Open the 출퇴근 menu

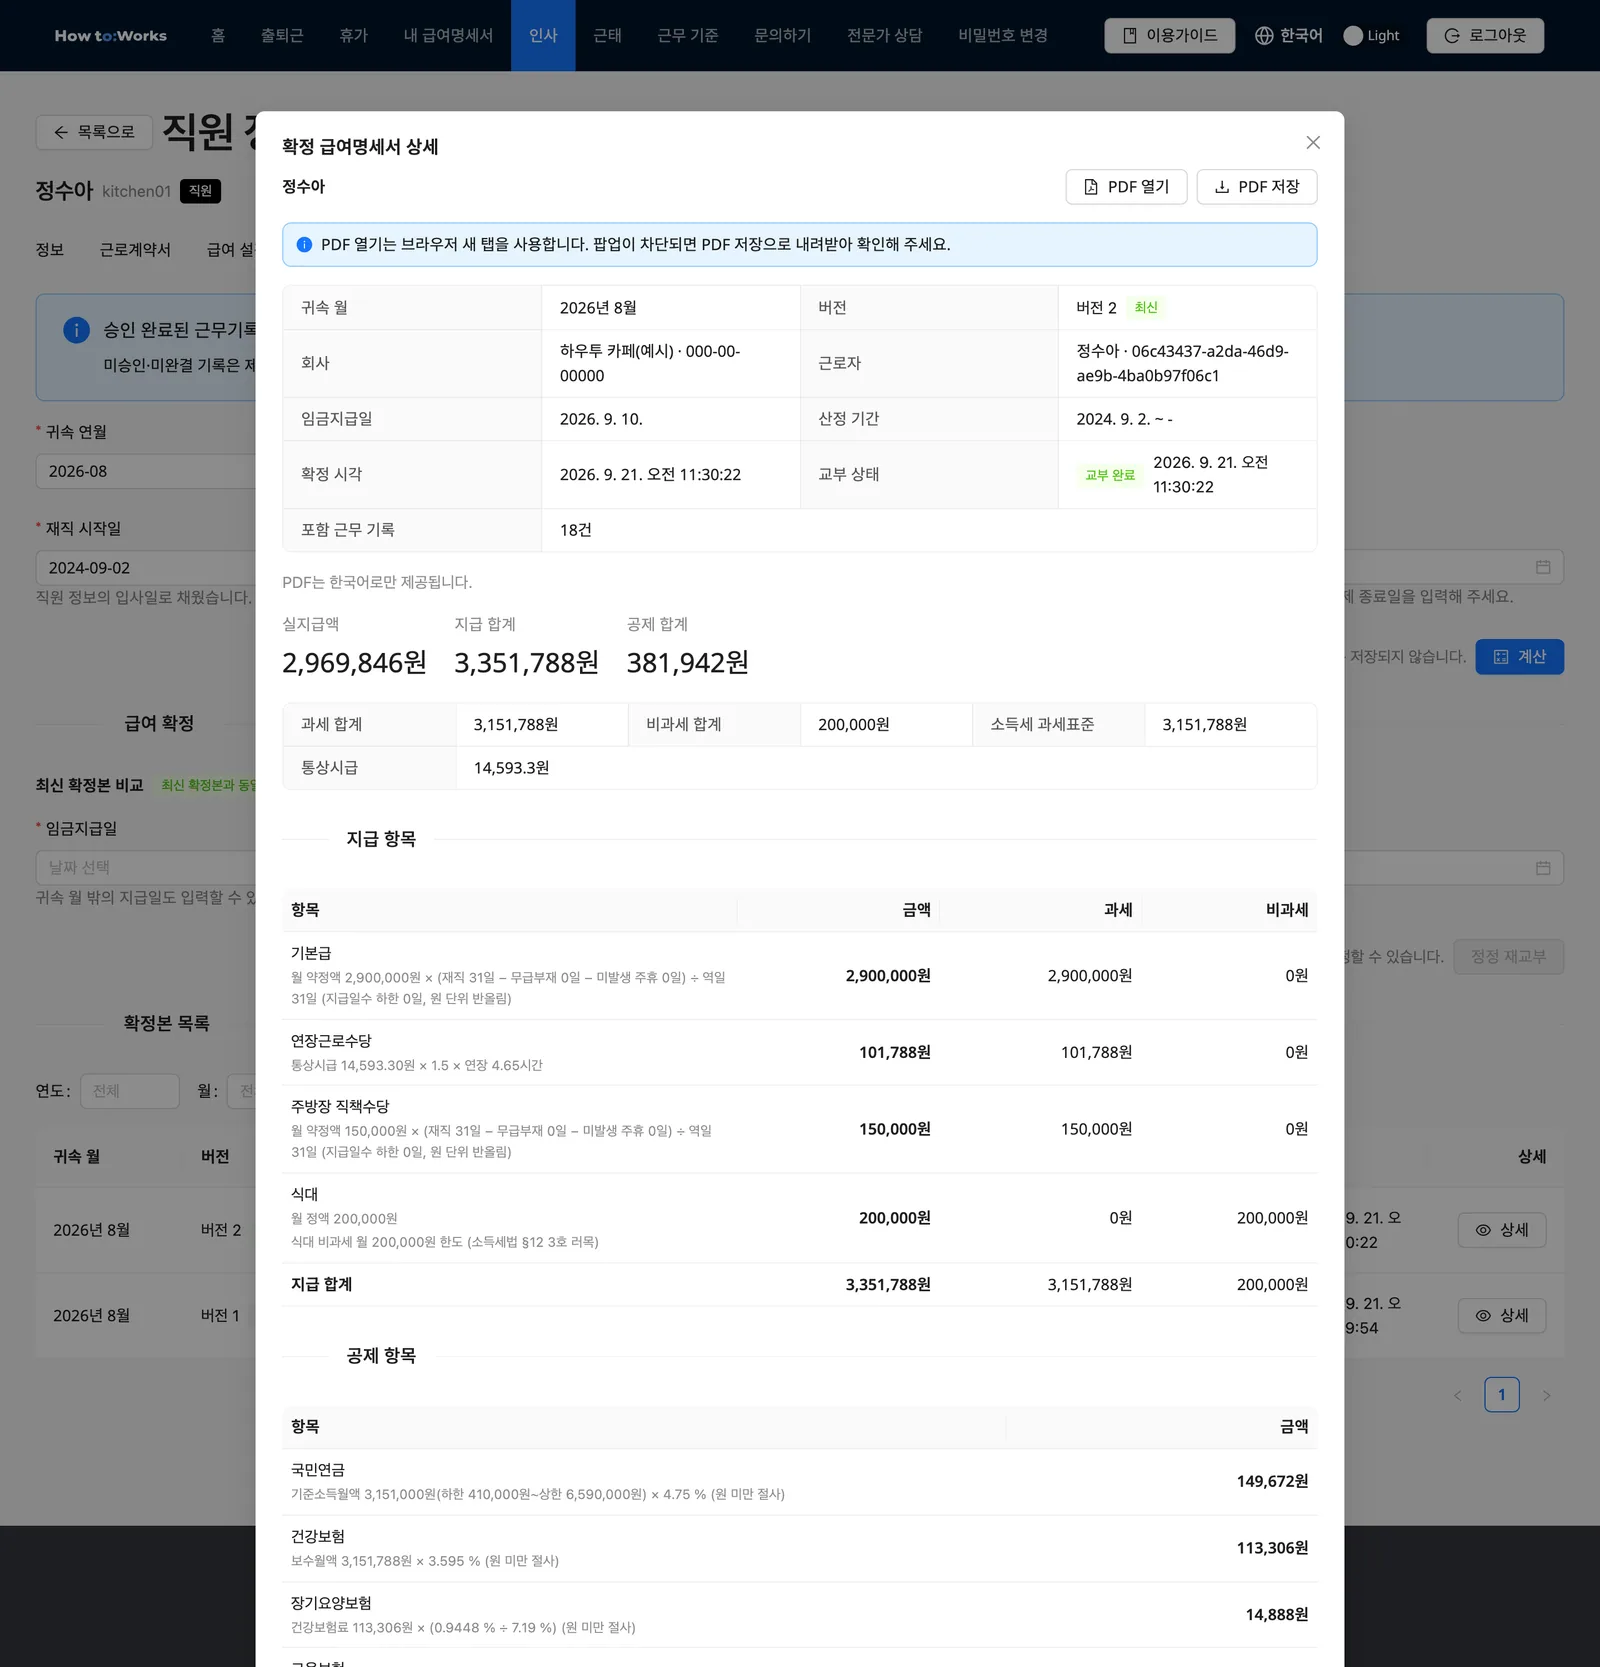282,36
